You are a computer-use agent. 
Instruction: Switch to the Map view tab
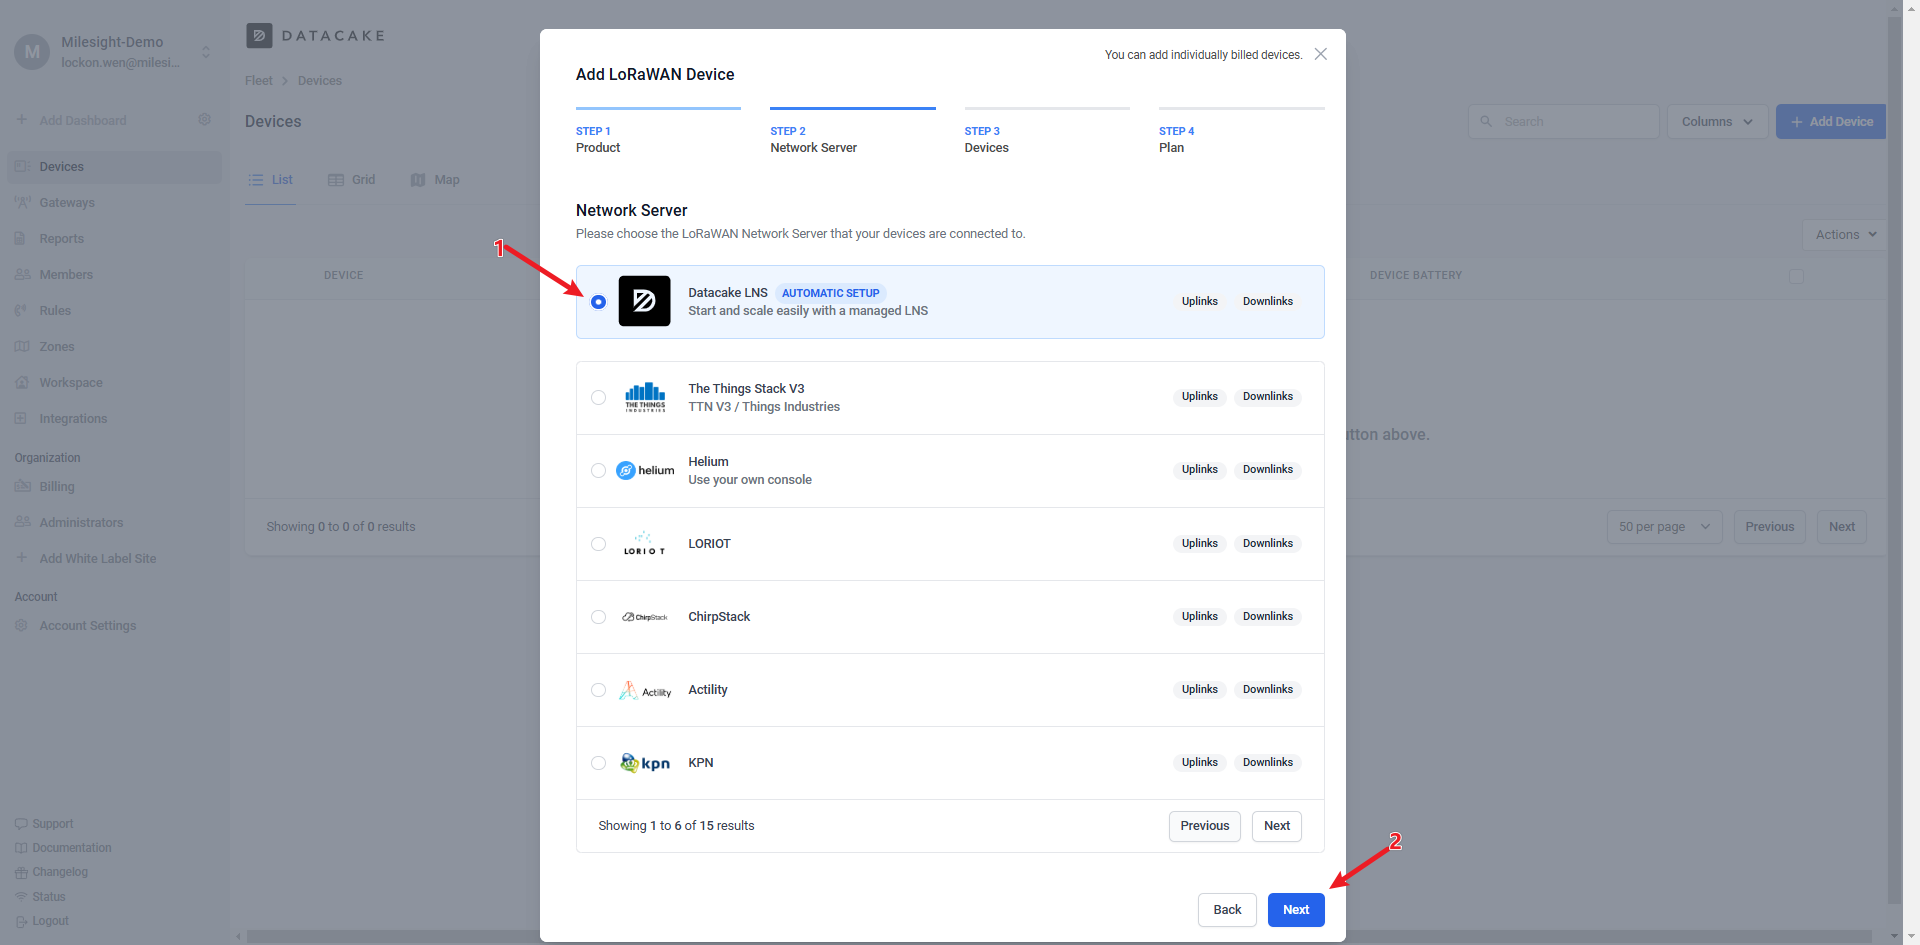(435, 180)
